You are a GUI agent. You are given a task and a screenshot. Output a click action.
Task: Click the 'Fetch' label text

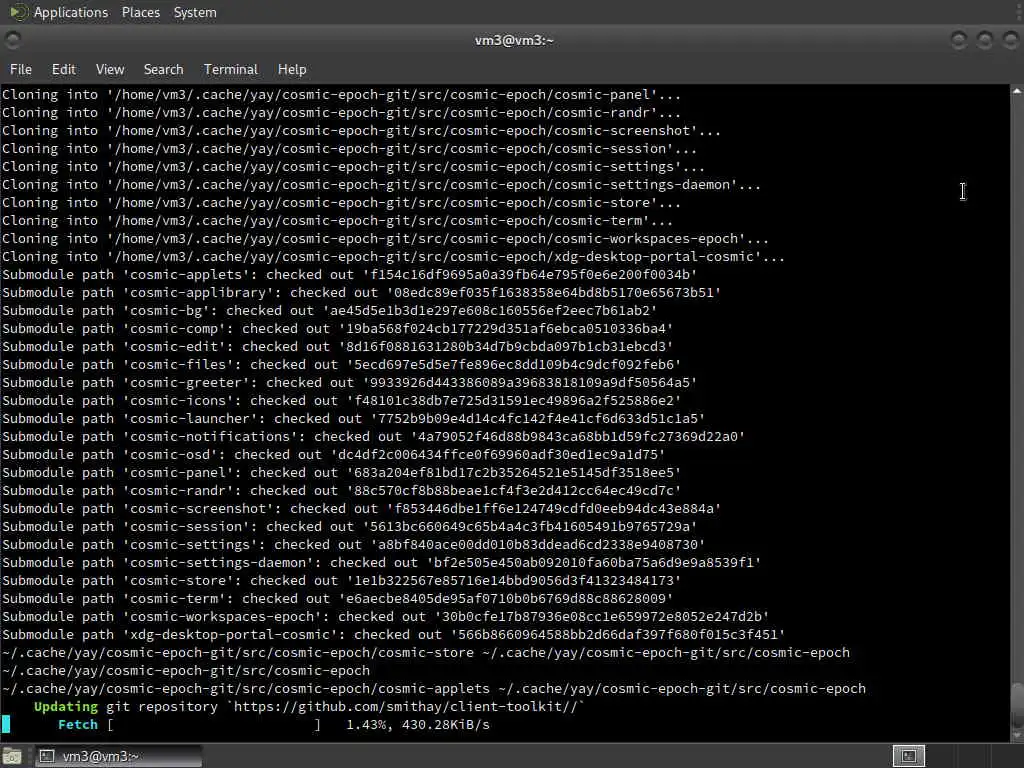78,724
